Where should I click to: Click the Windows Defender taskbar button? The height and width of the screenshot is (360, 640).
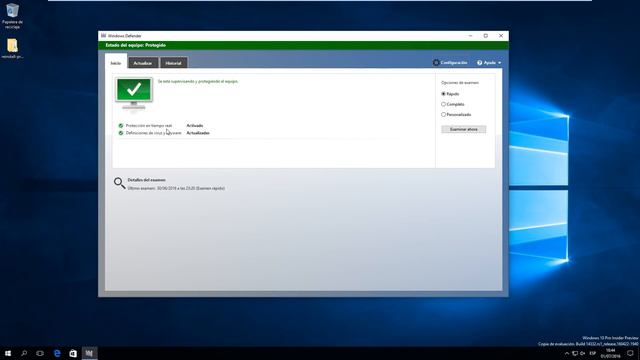pos(89,353)
